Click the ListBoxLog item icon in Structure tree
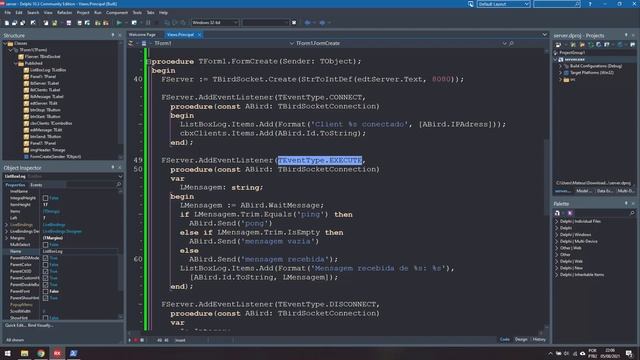Viewport: 640px width, 360px height. tap(27, 70)
